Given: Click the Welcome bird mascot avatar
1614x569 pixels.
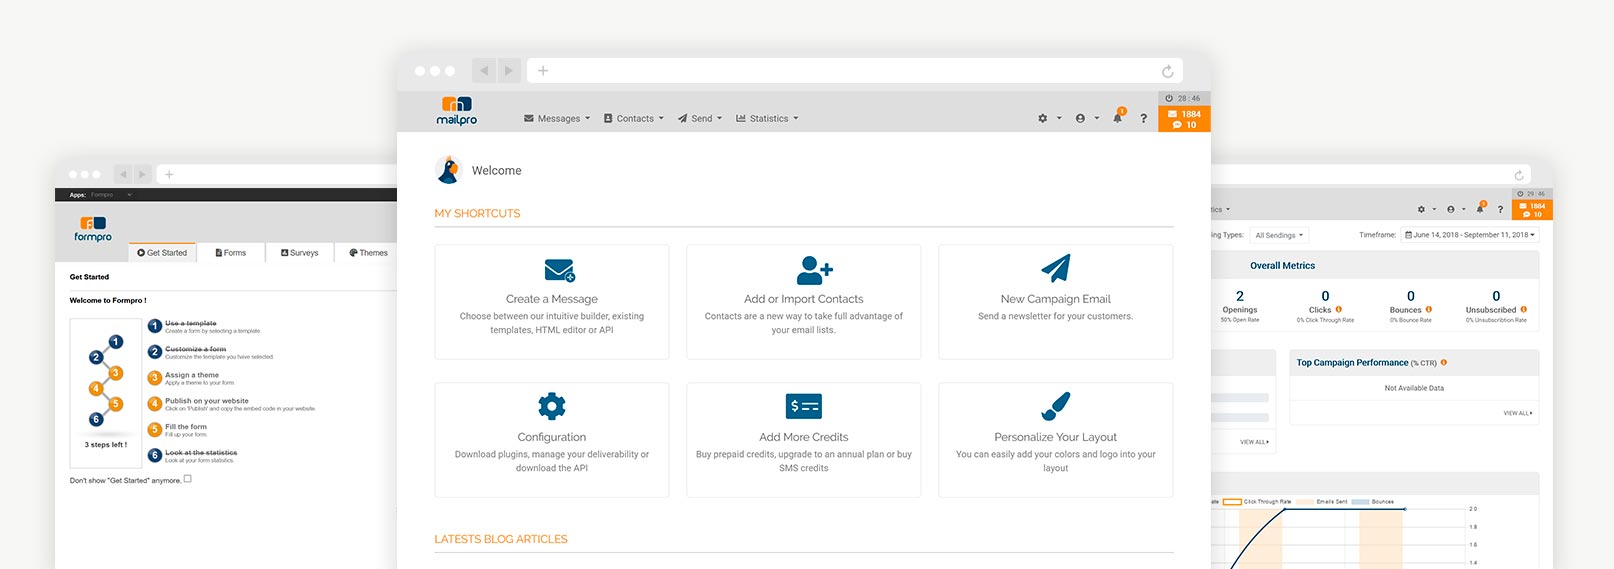Looking at the screenshot, I should click(449, 170).
